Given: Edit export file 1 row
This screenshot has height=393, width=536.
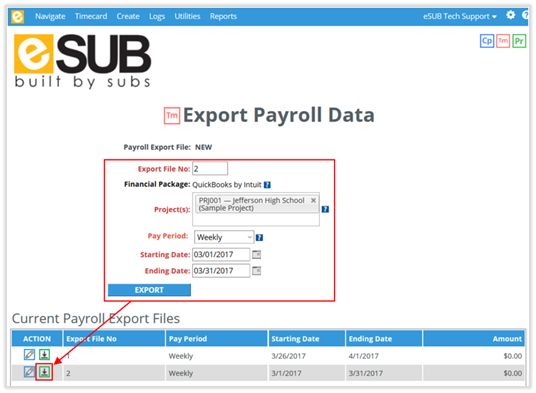Looking at the screenshot, I should coord(29,354).
